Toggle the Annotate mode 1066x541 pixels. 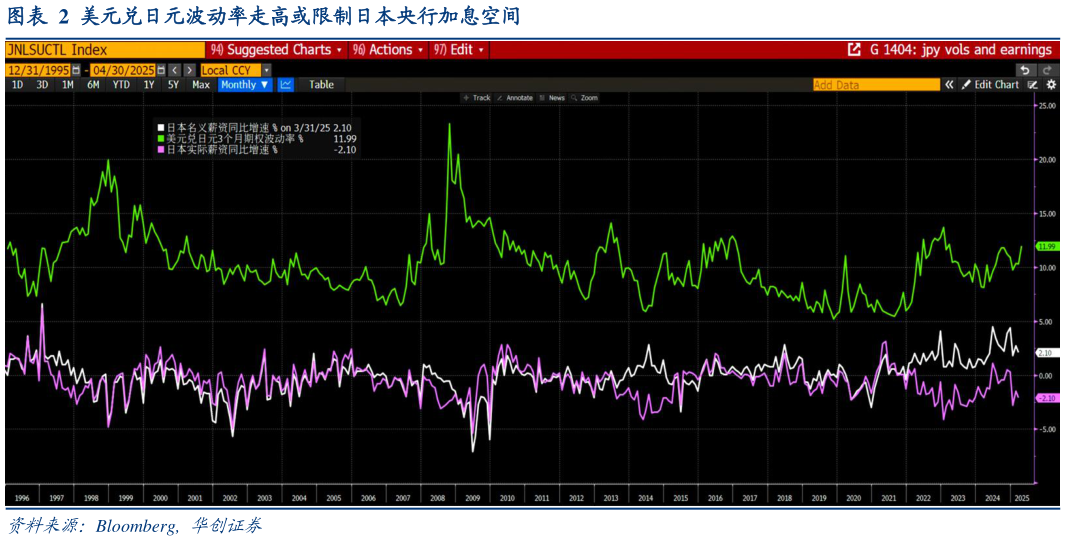pos(514,98)
